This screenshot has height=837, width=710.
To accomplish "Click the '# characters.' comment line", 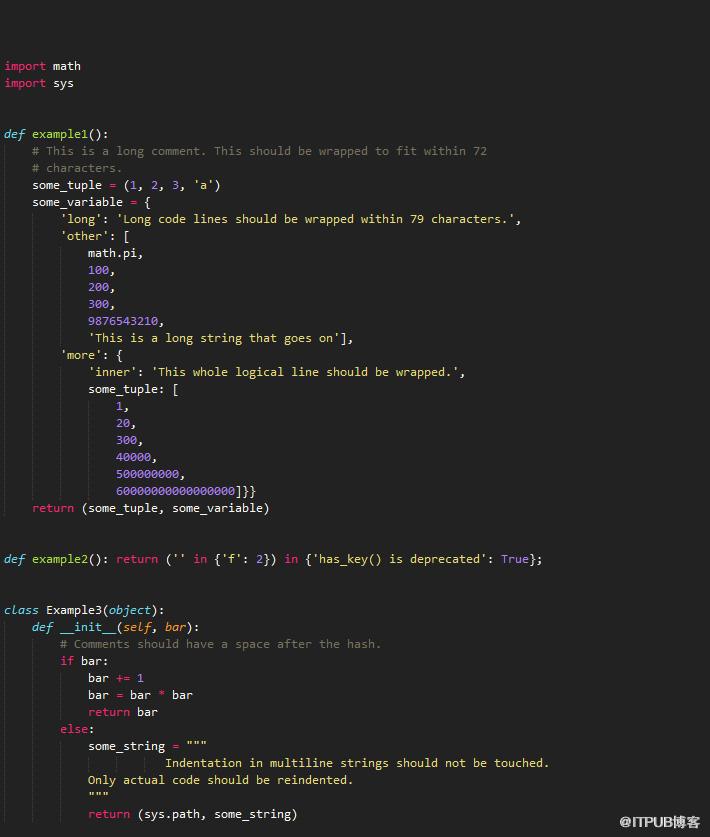I will pyautogui.click(x=77, y=168).
